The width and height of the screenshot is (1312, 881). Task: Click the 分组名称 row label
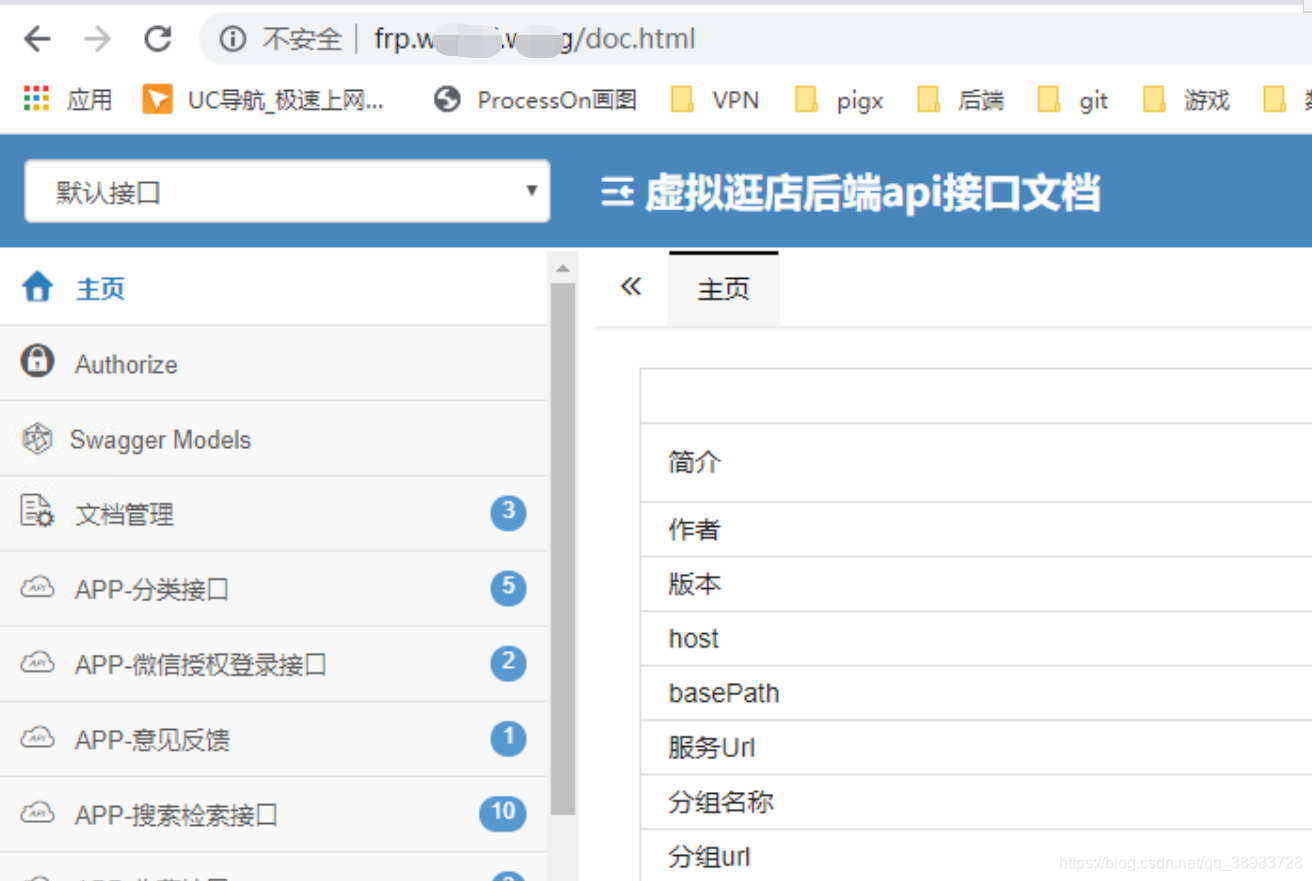click(x=721, y=802)
